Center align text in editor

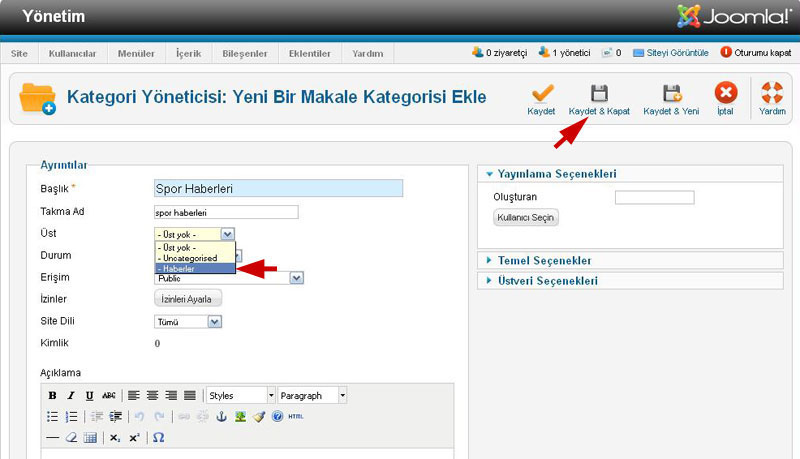point(152,395)
